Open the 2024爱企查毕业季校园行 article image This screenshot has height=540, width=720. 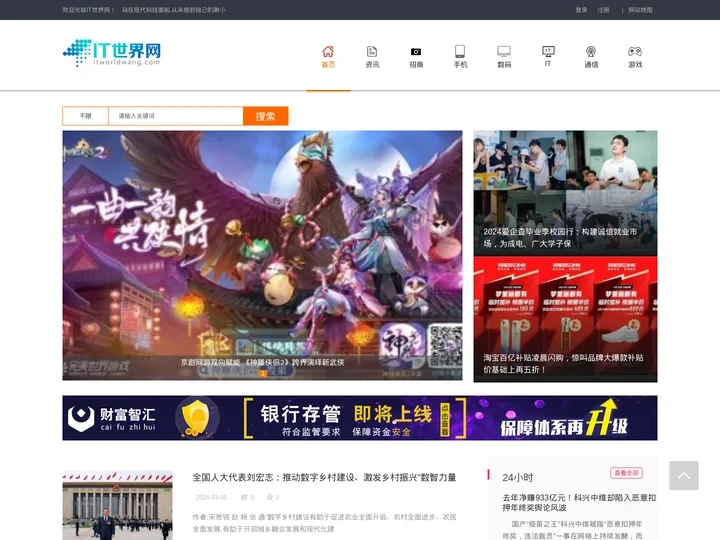tap(565, 193)
